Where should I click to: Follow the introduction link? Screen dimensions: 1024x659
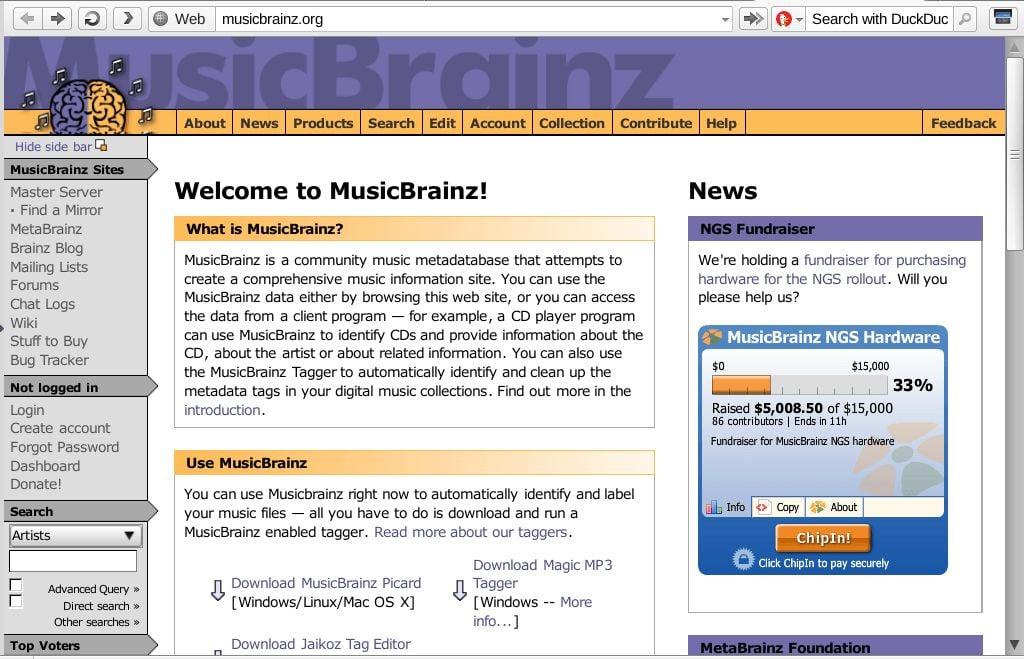pos(222,410)
